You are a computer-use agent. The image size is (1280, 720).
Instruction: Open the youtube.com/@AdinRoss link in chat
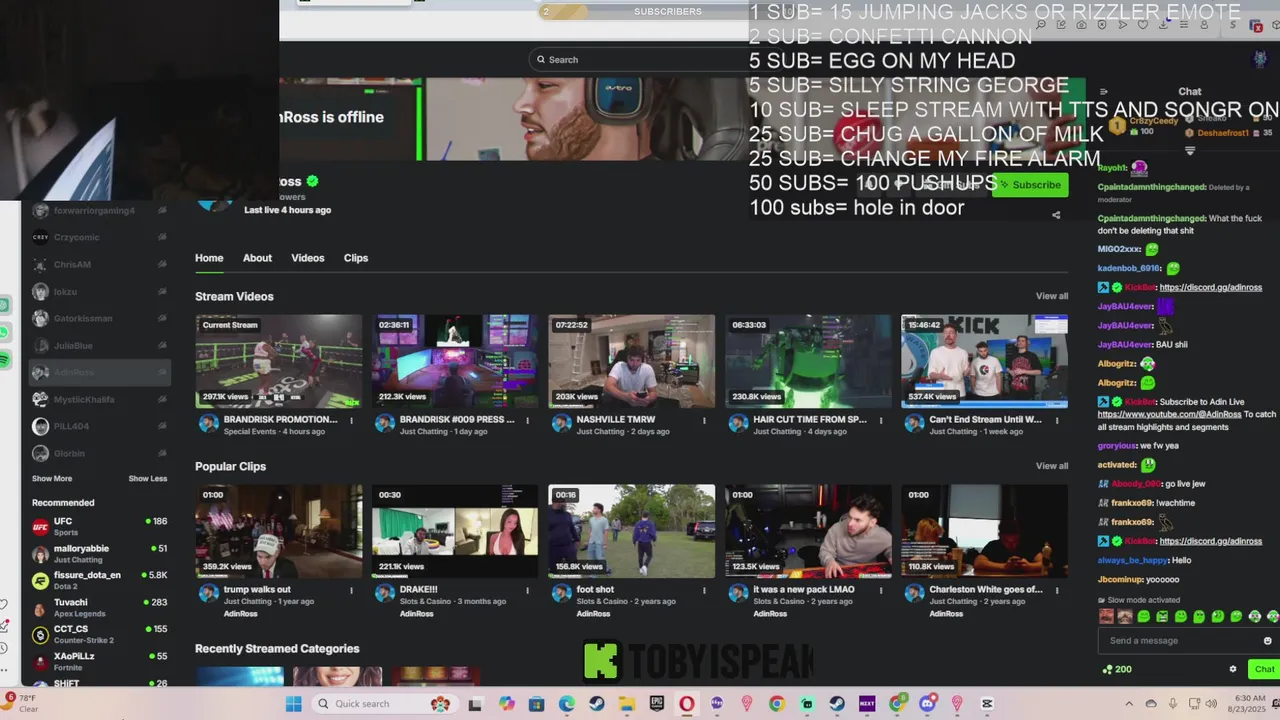coord(1169,414)
